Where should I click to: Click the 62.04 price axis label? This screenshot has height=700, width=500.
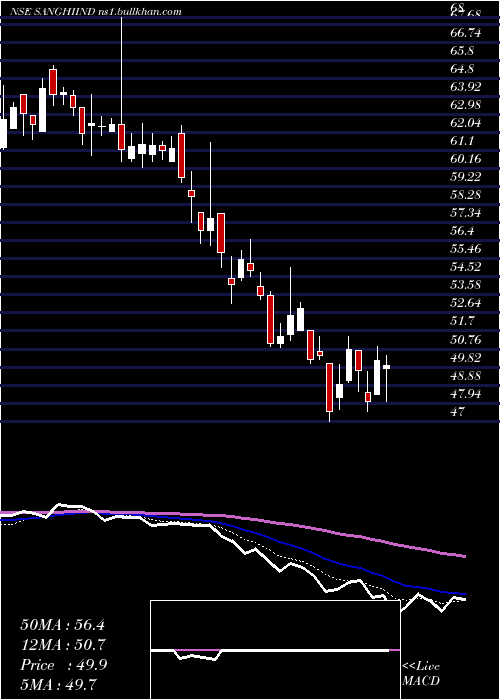click(466, 123)
